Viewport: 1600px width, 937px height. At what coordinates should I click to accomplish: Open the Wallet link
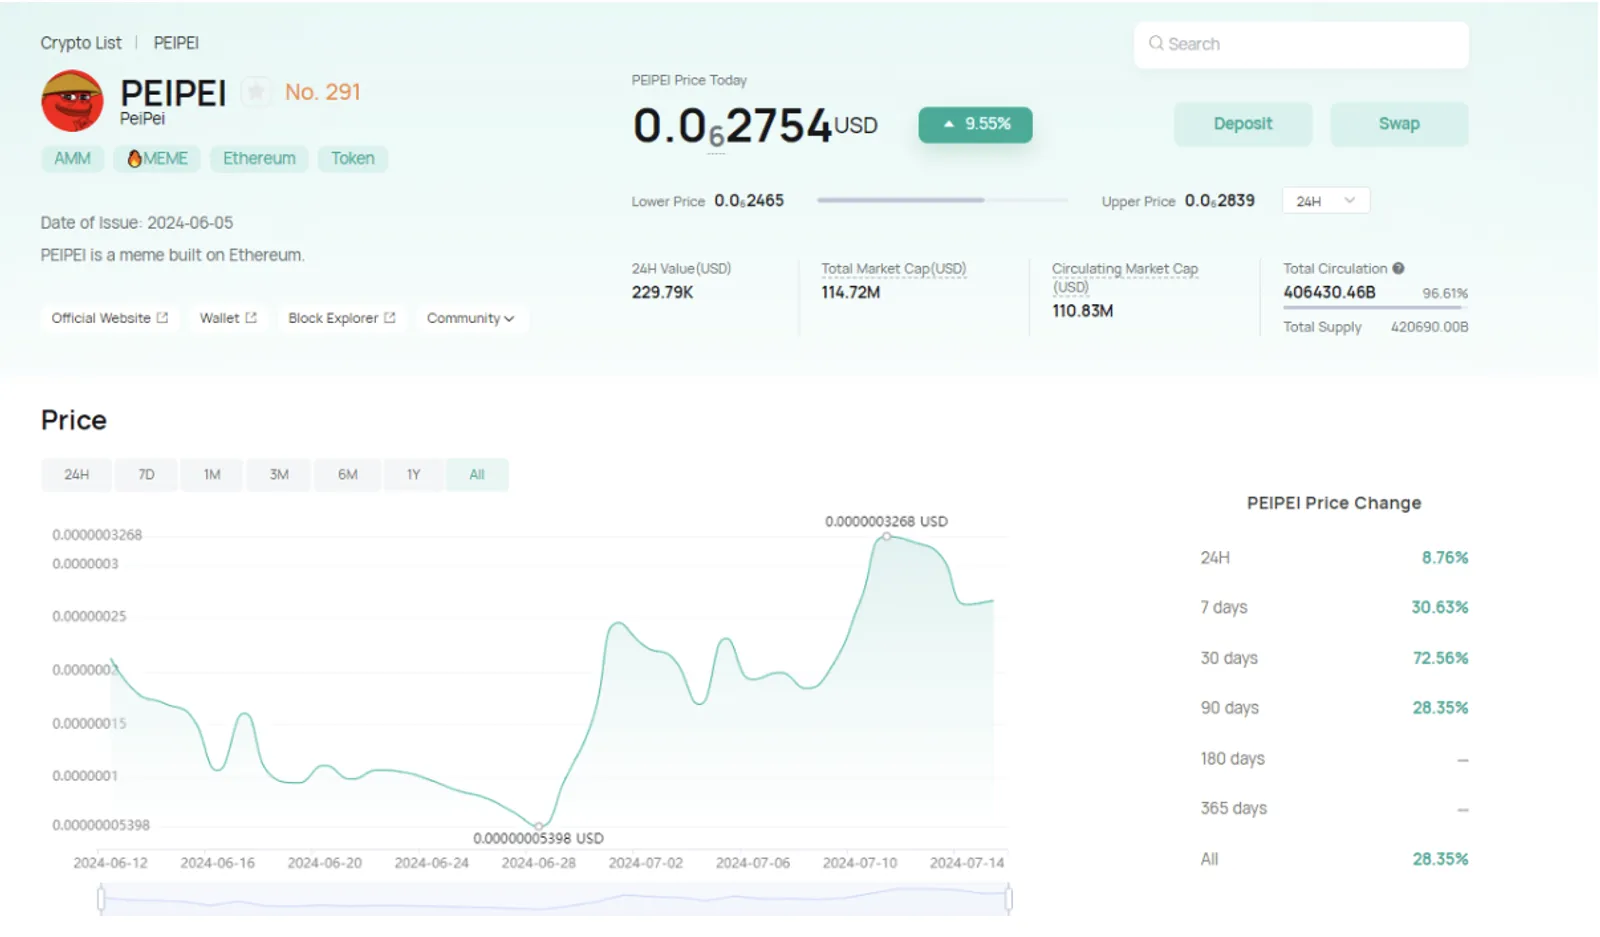pyautogui.click(x=228, y=318)
